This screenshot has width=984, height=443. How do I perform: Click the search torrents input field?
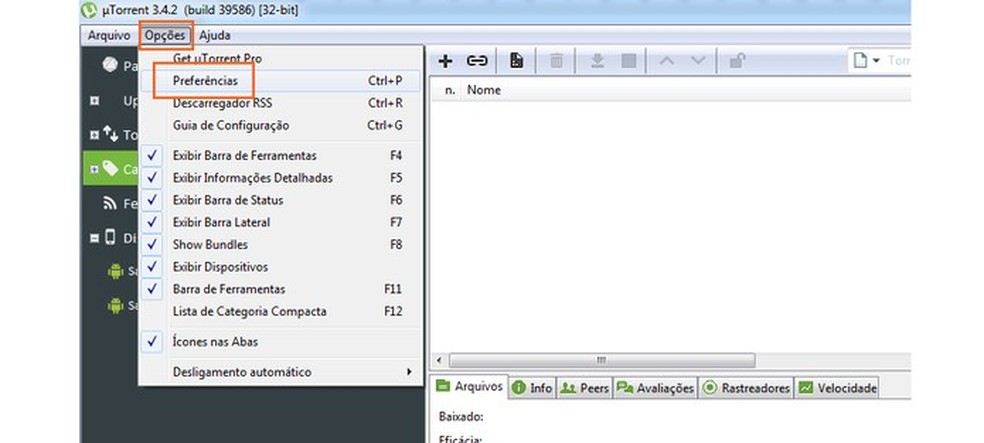(x=898, y=61)
